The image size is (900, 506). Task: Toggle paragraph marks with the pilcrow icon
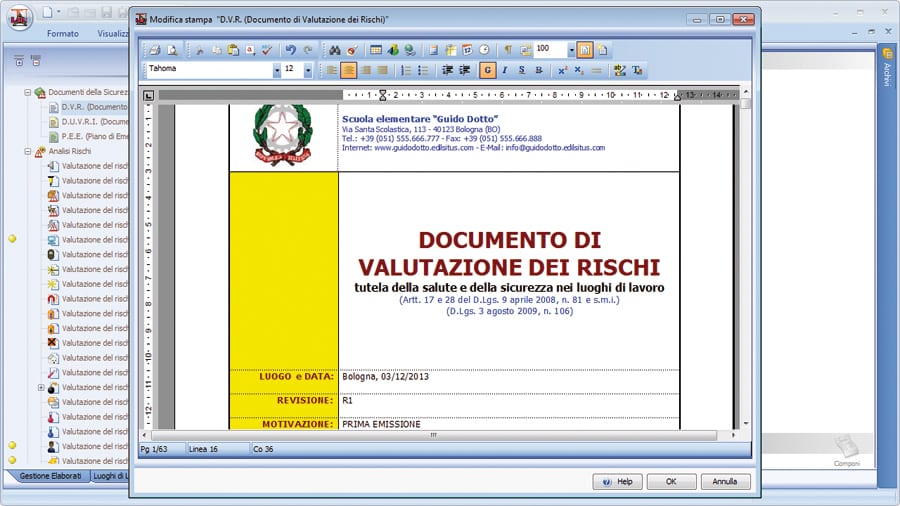(508, 50)
